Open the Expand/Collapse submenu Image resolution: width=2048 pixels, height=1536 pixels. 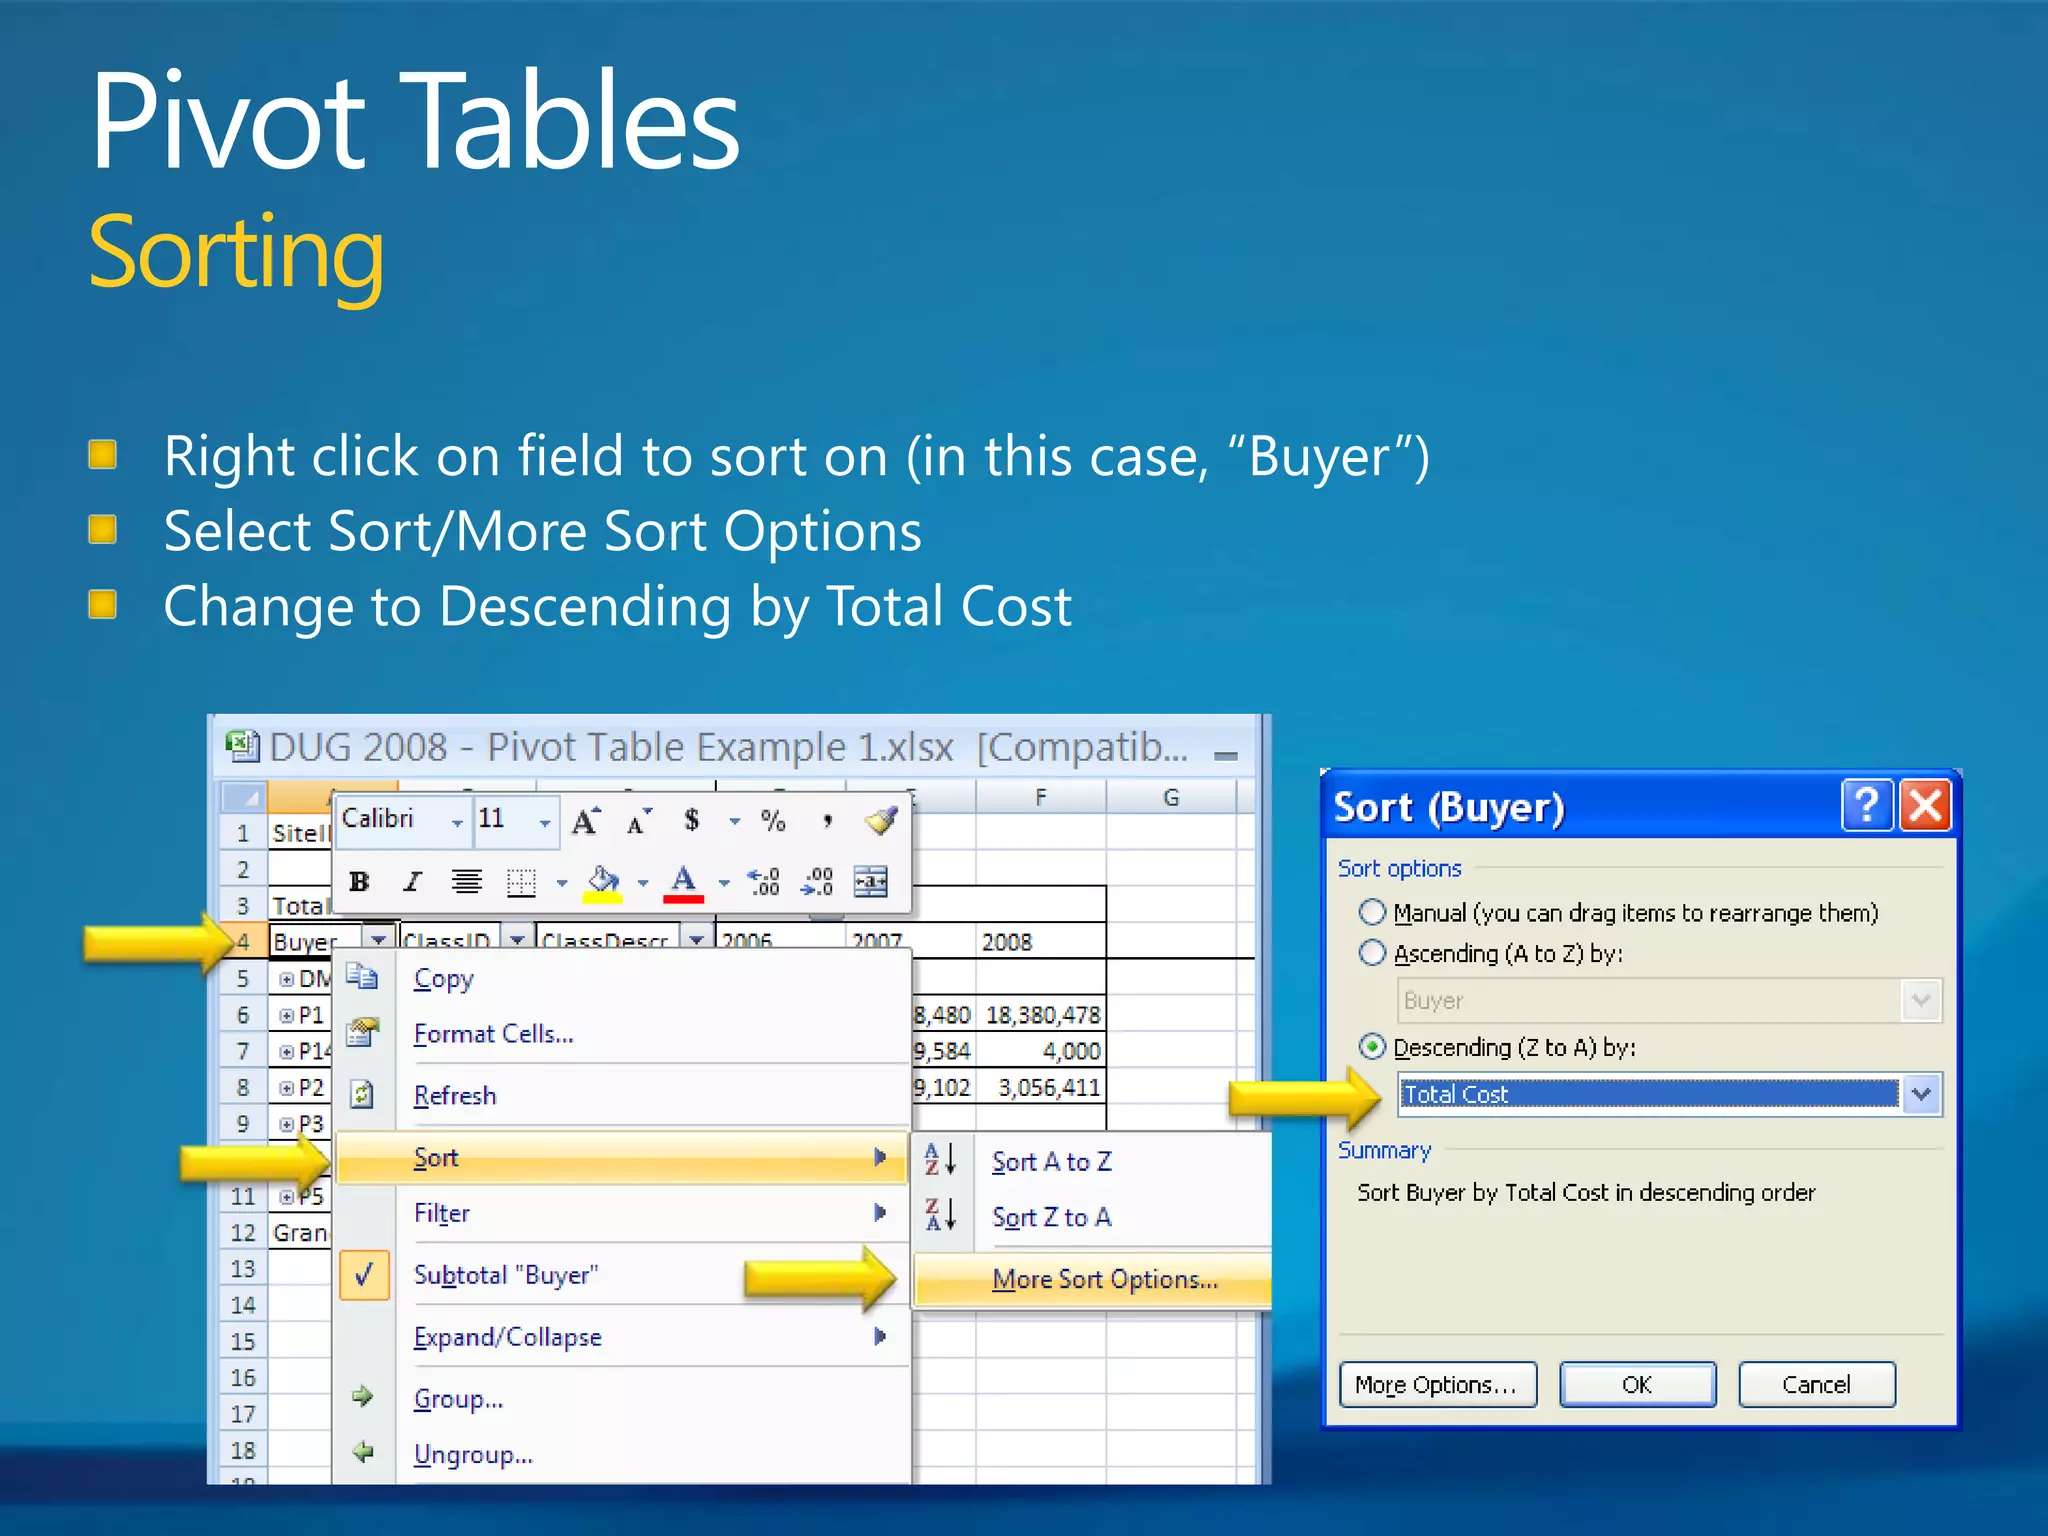point(622,1337)
